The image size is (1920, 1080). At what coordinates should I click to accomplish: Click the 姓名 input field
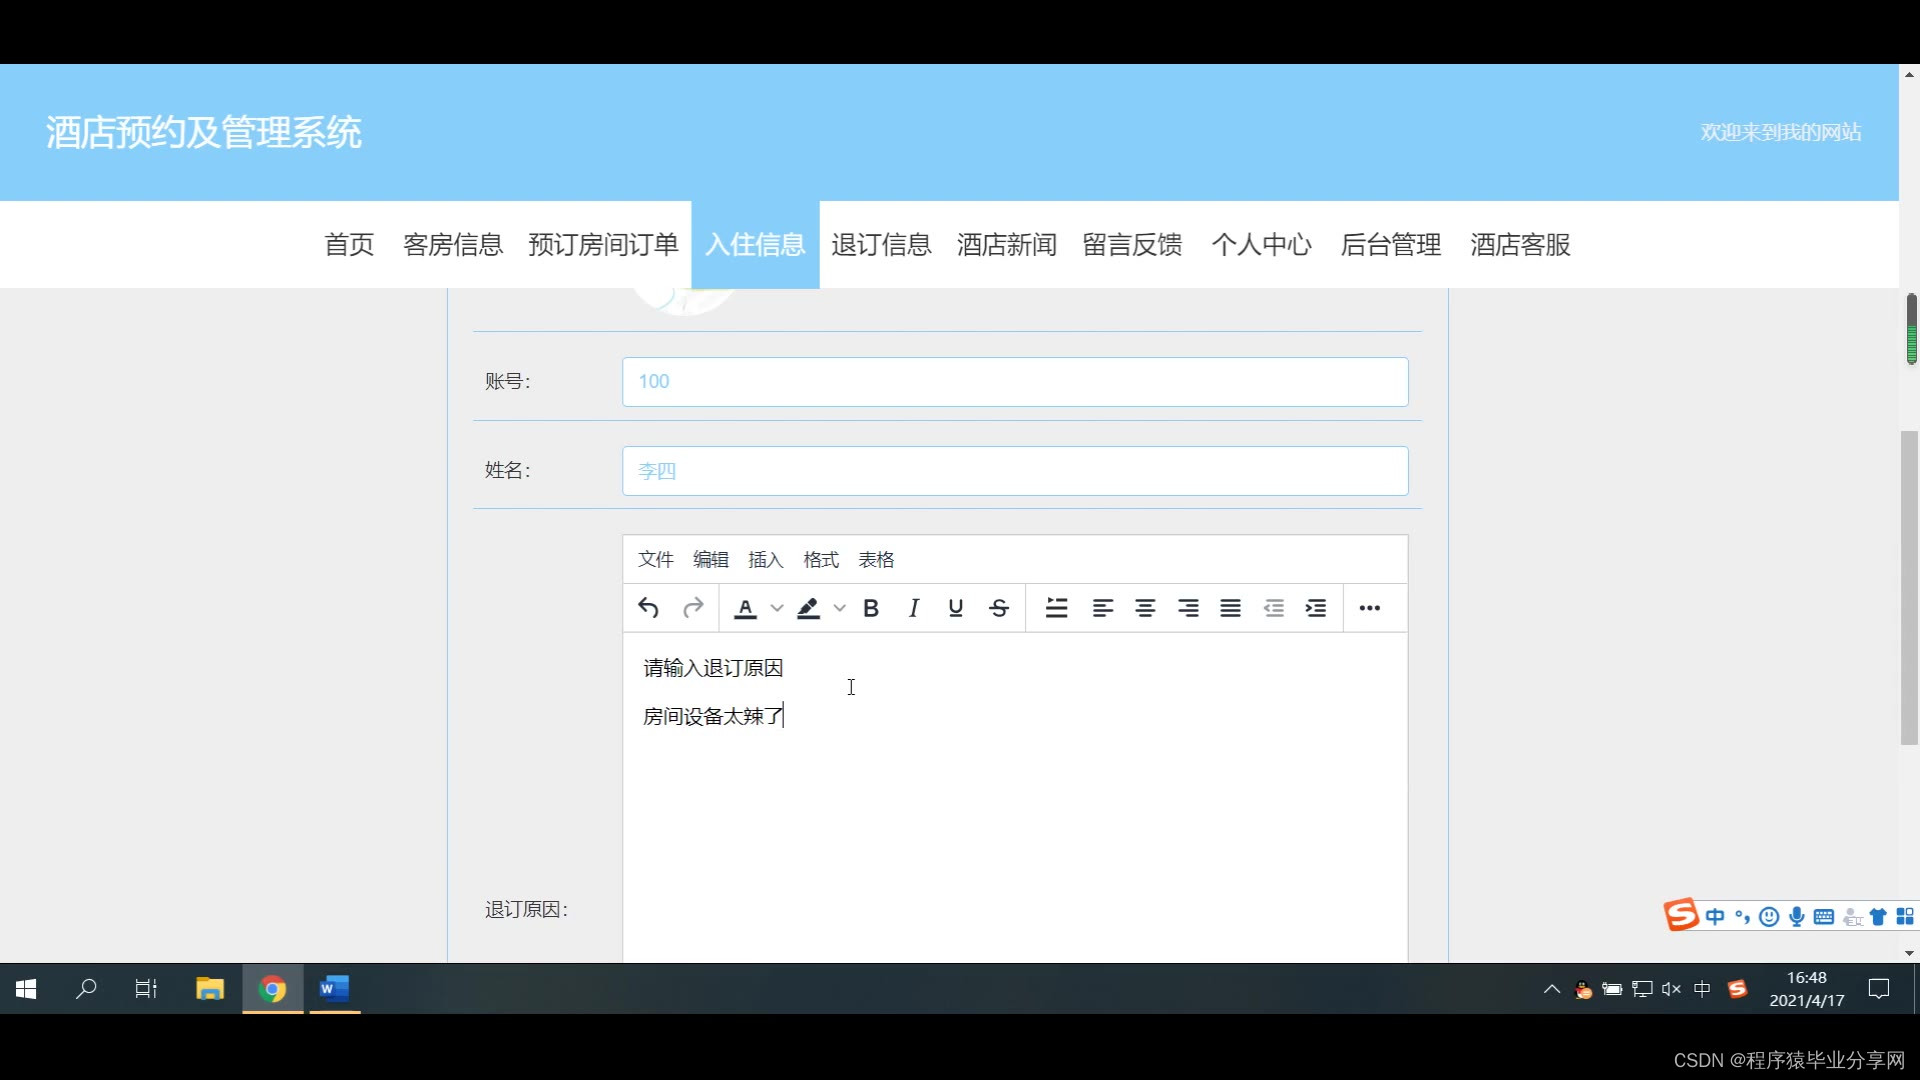click(x=1014, y=471)
